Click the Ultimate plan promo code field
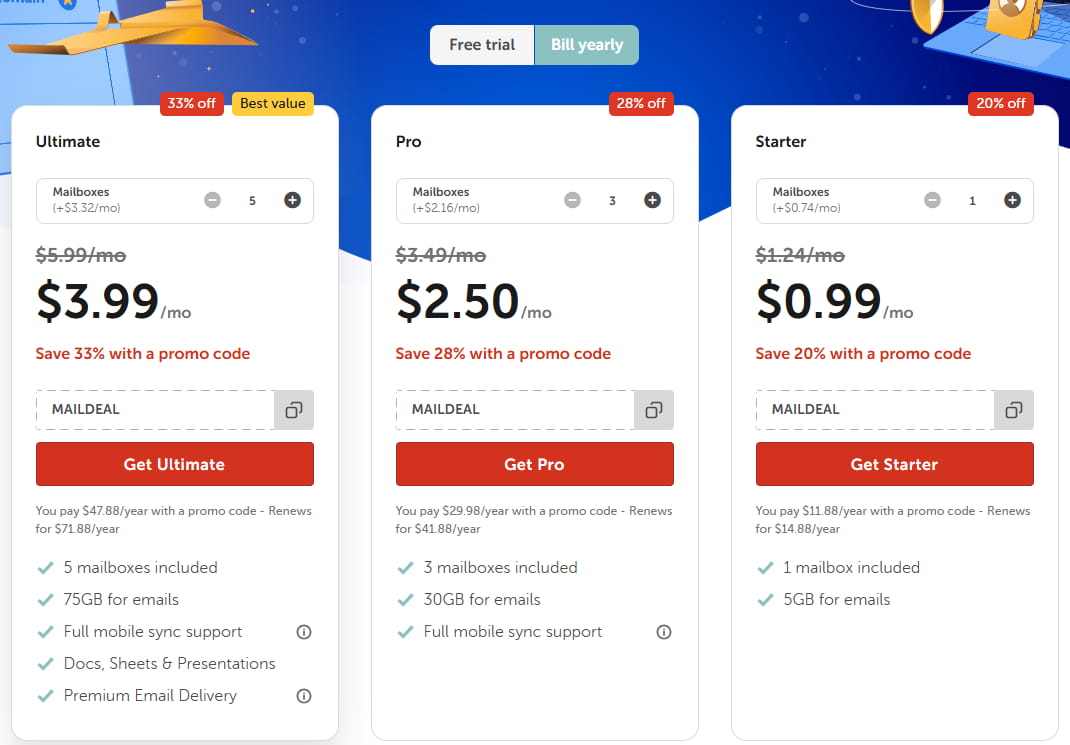This screenshot has height=745, width=1070. 155,410
